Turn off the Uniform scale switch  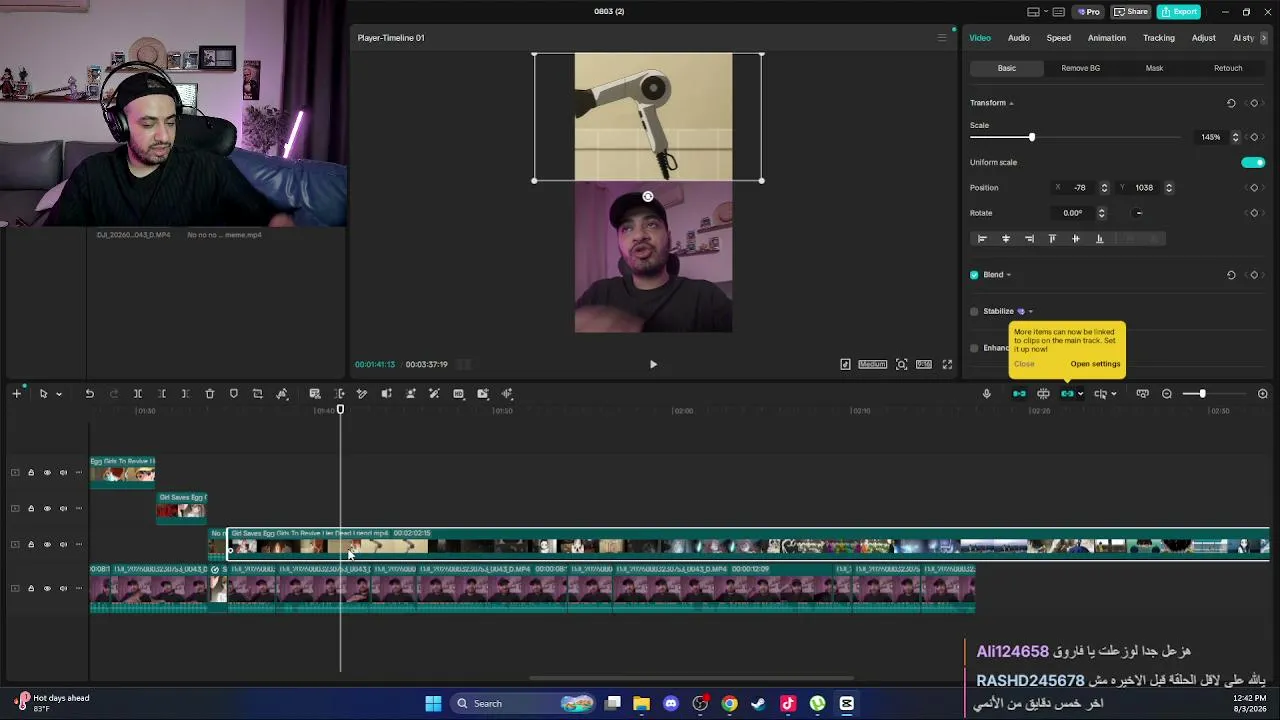pyautogui.click(x=1253, y=163)
